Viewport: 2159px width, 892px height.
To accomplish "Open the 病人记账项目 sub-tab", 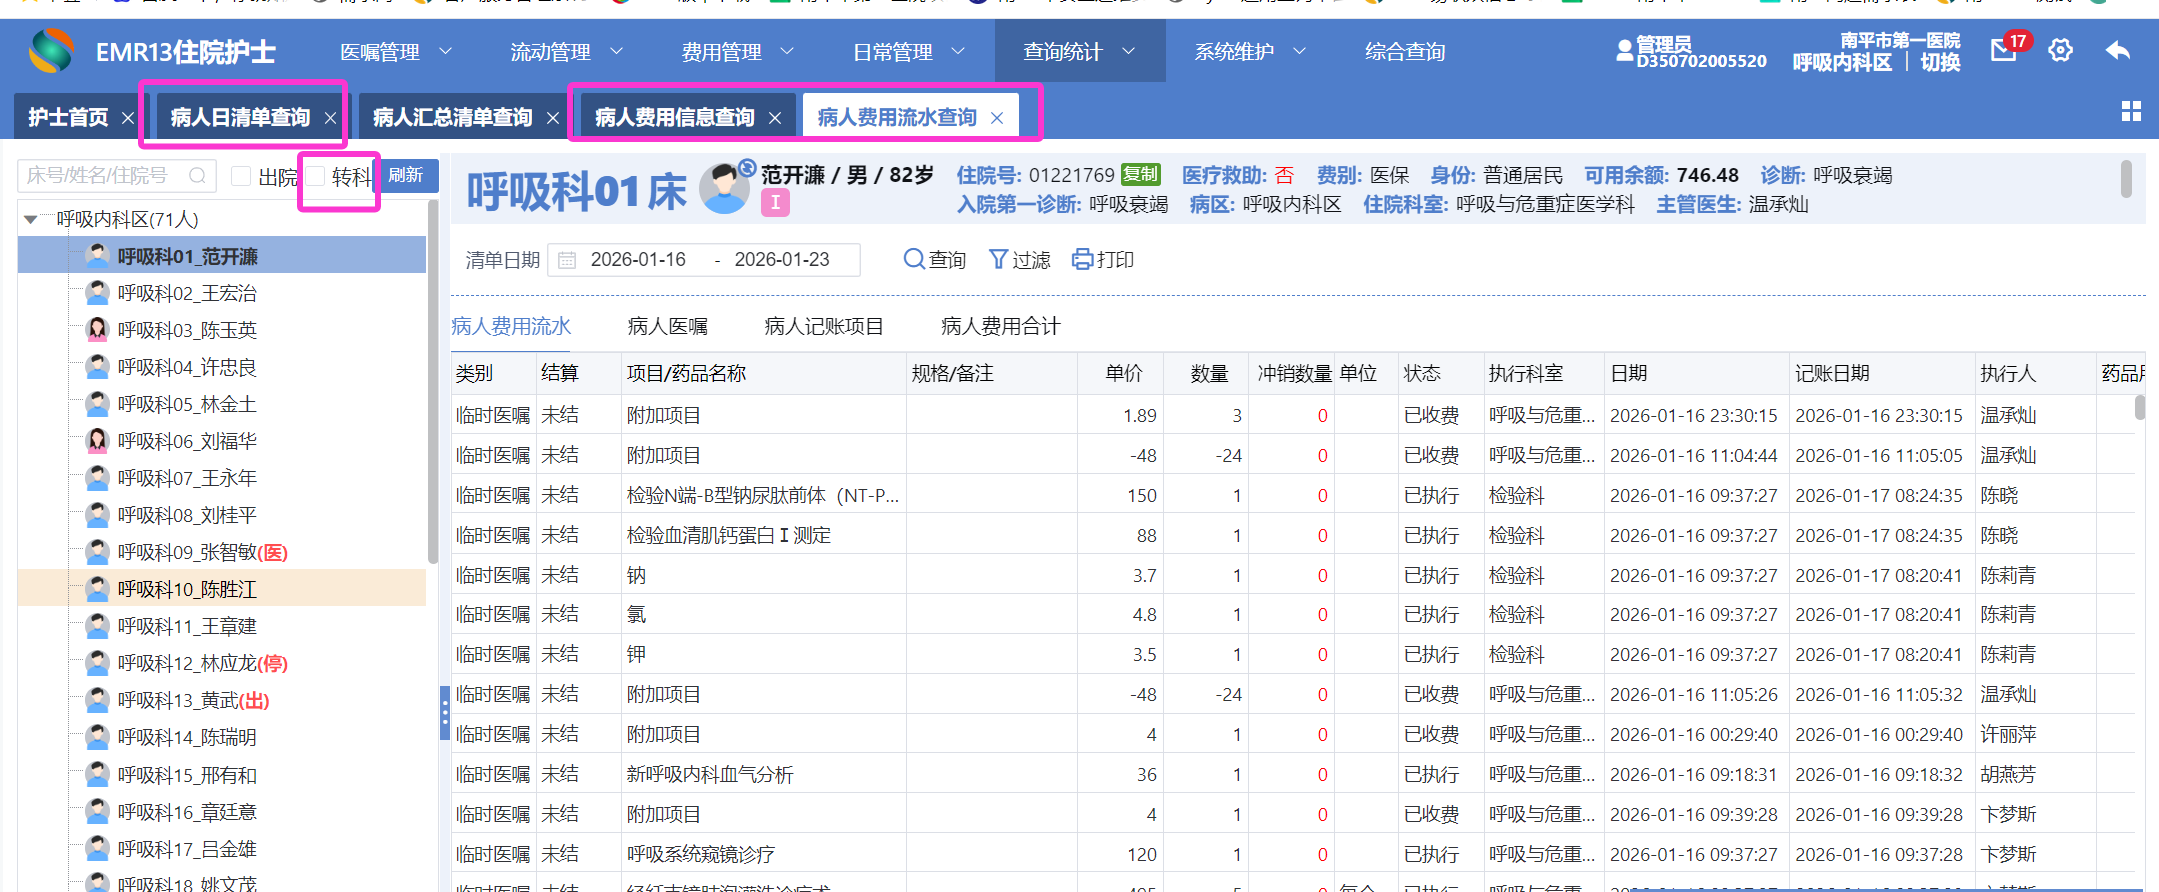I will [x=824, y=326].
